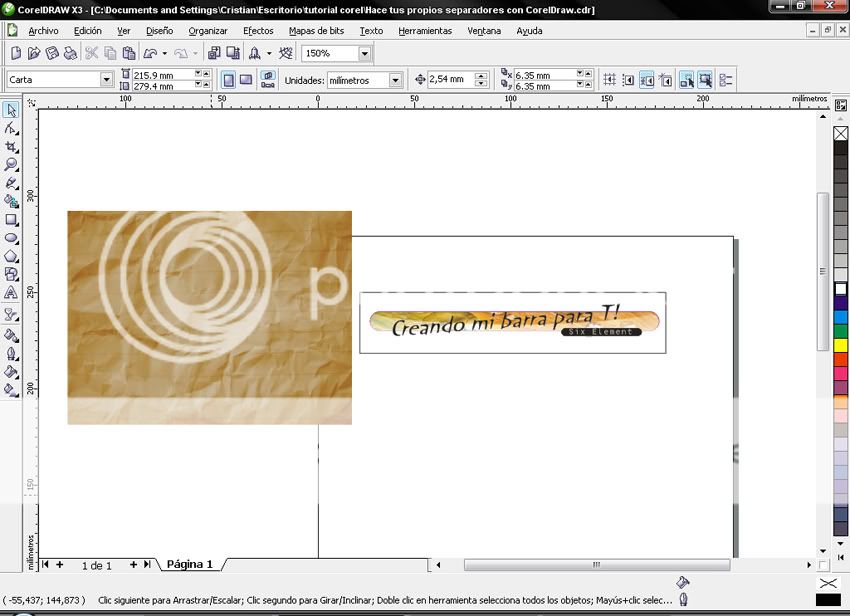Expand the Application Launcher dropdown arrow
The height and width of the screenshot is (616, 850).
coord(269,53)
